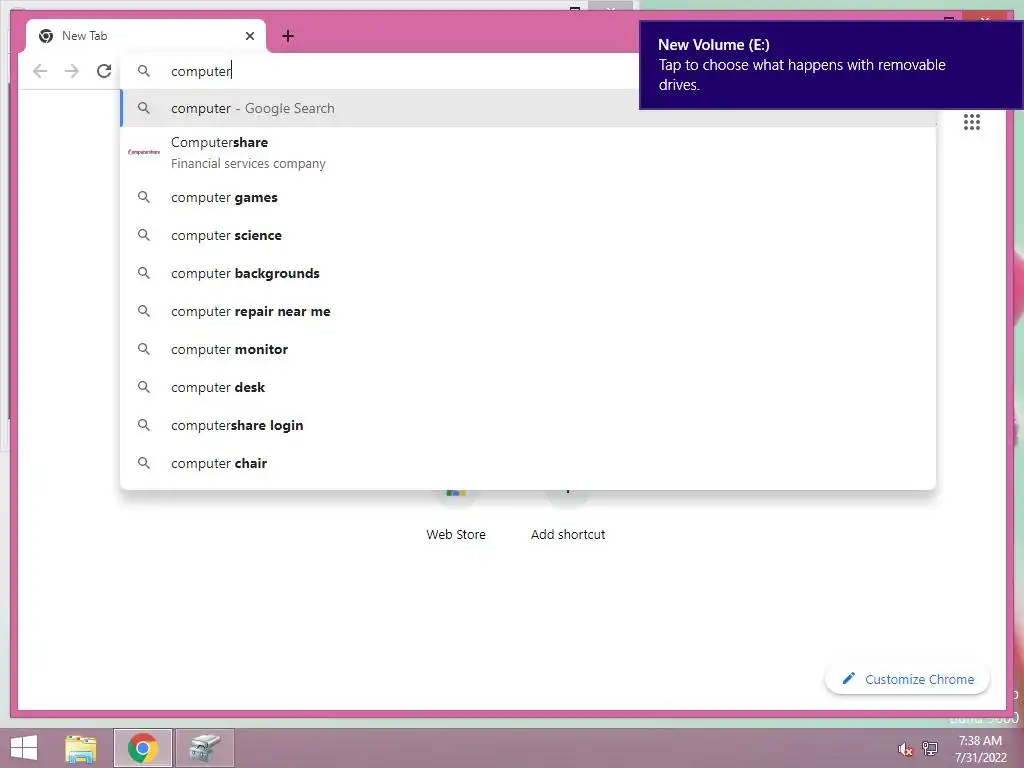
Task: Open Customize Chrome button
Action: pos(907,679)
